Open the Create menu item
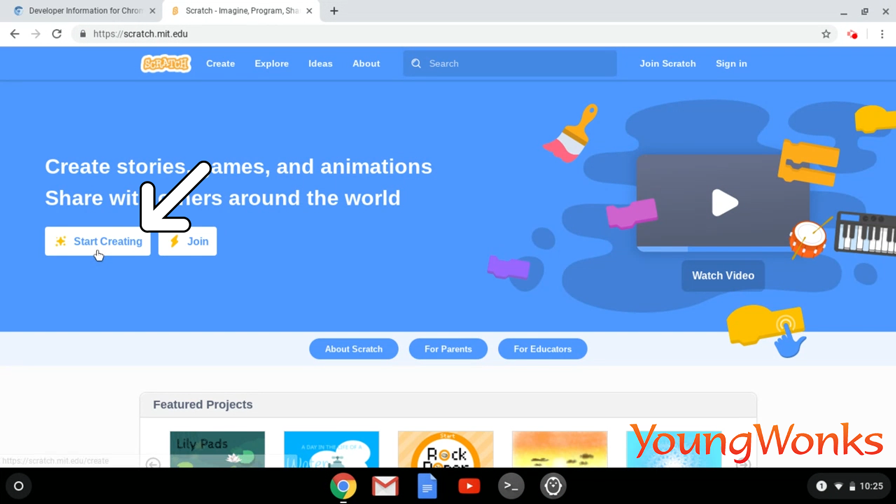This screenshot has height=504, width=896. tap(221, 63)
